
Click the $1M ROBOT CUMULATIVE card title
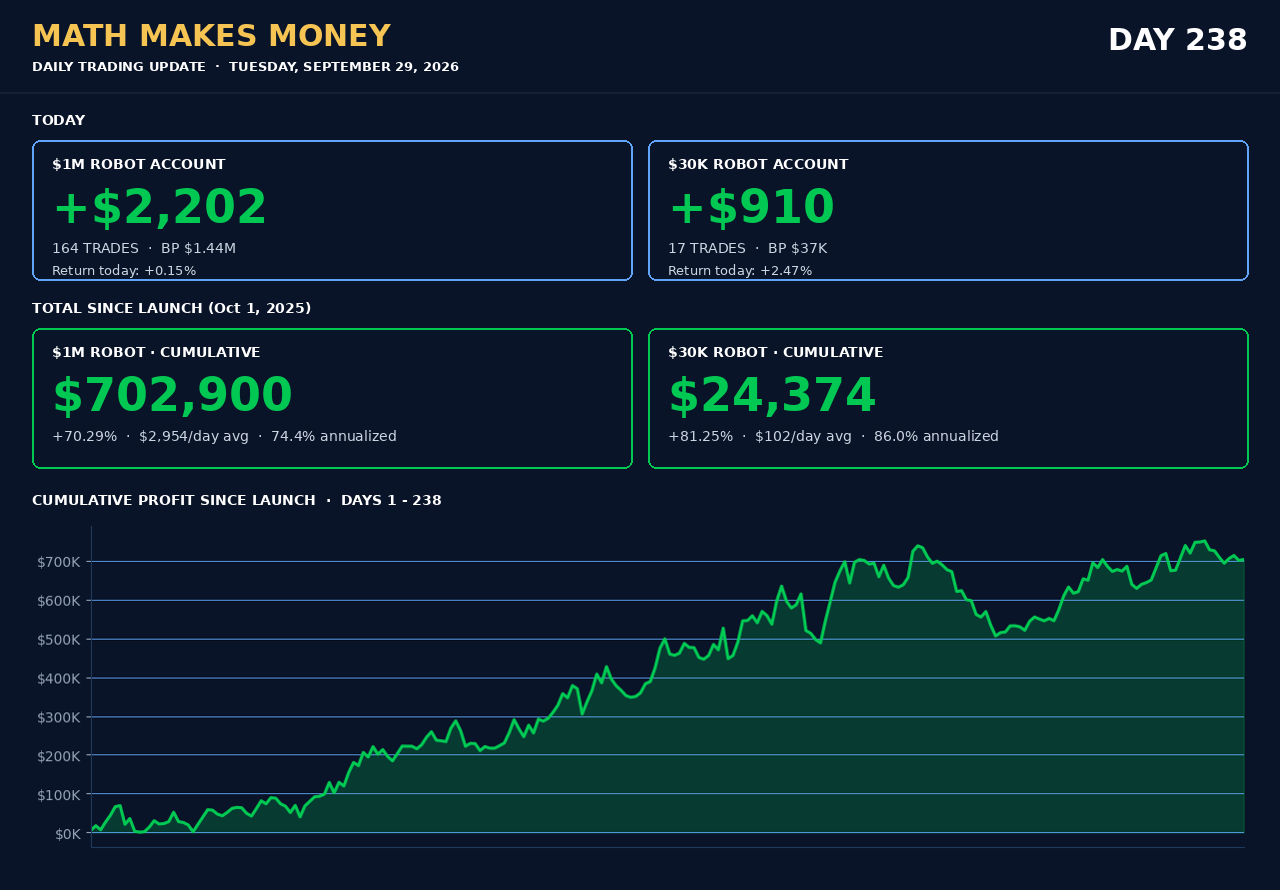156,353
